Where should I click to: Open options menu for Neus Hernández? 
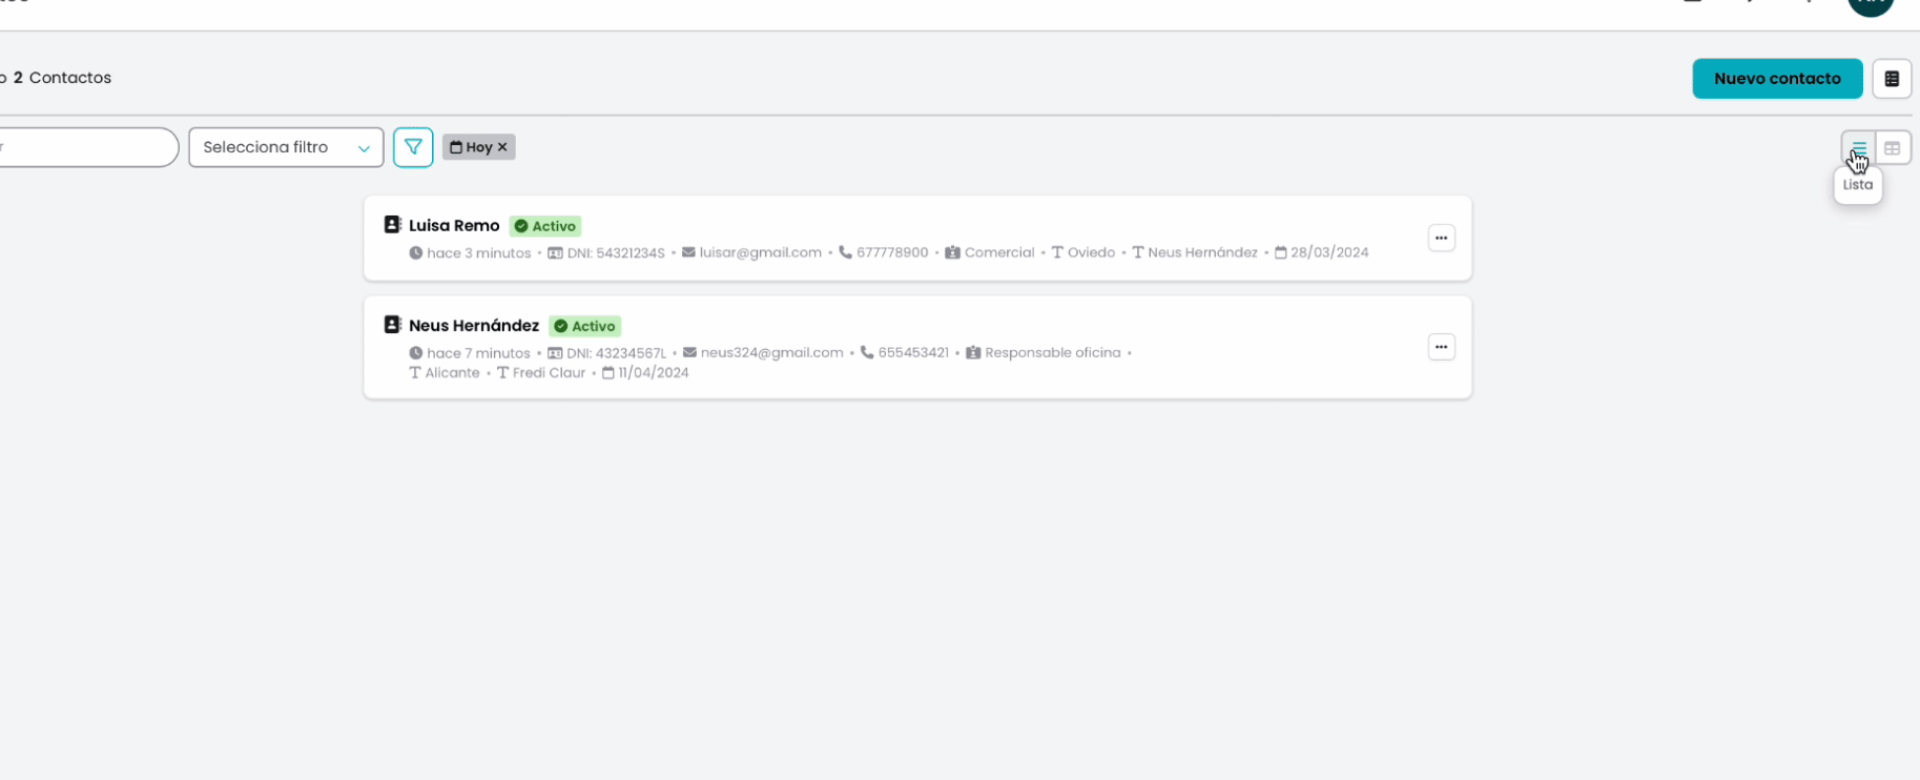click(x=1441, y=347)
